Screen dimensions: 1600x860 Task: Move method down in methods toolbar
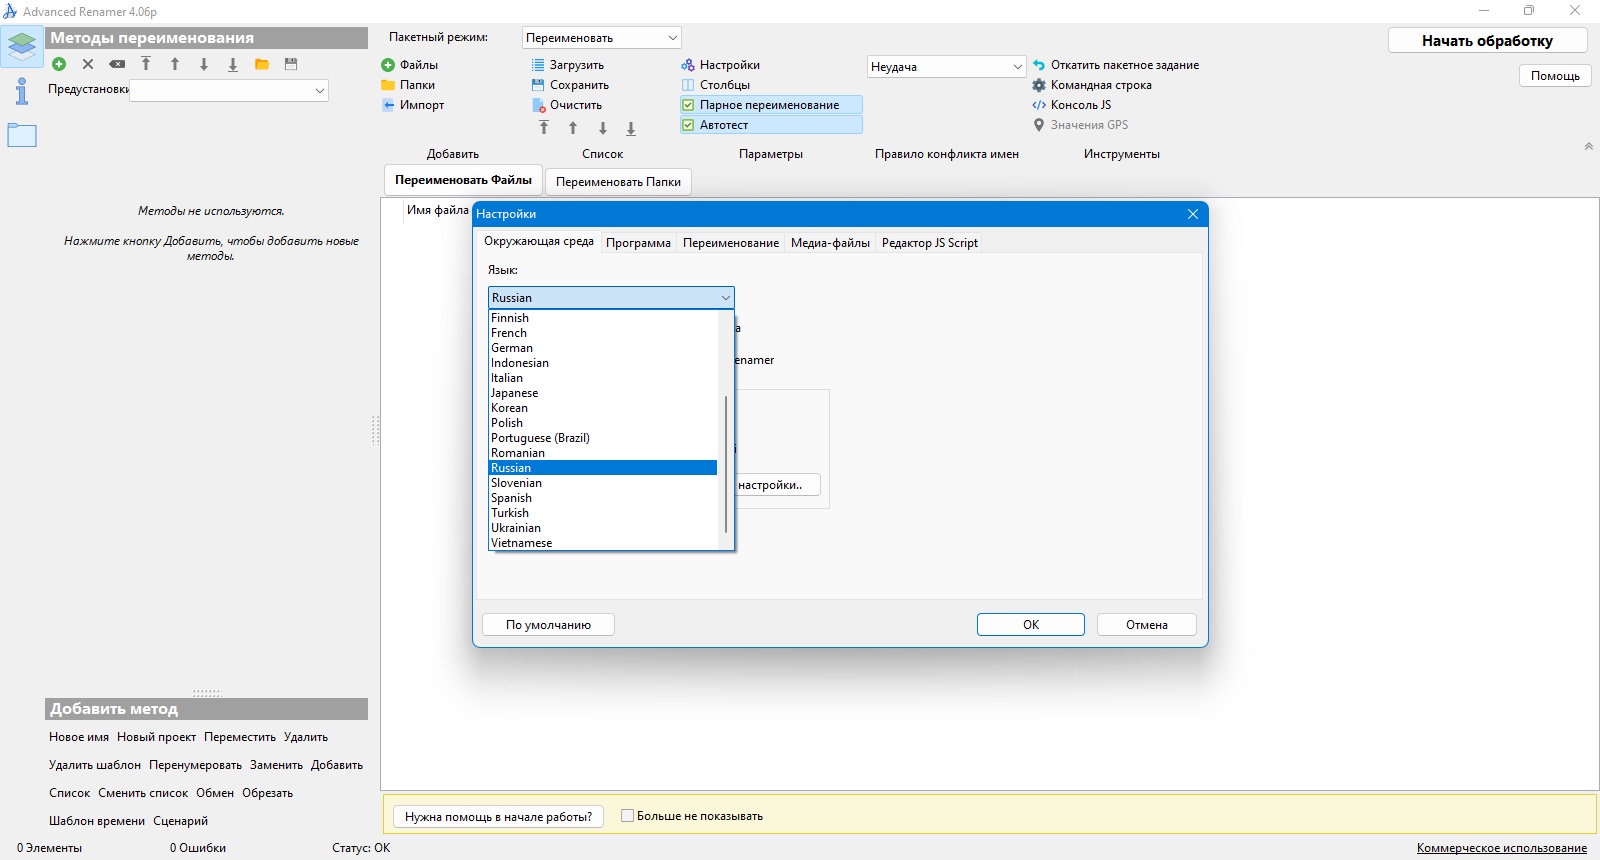coord(204,64)
